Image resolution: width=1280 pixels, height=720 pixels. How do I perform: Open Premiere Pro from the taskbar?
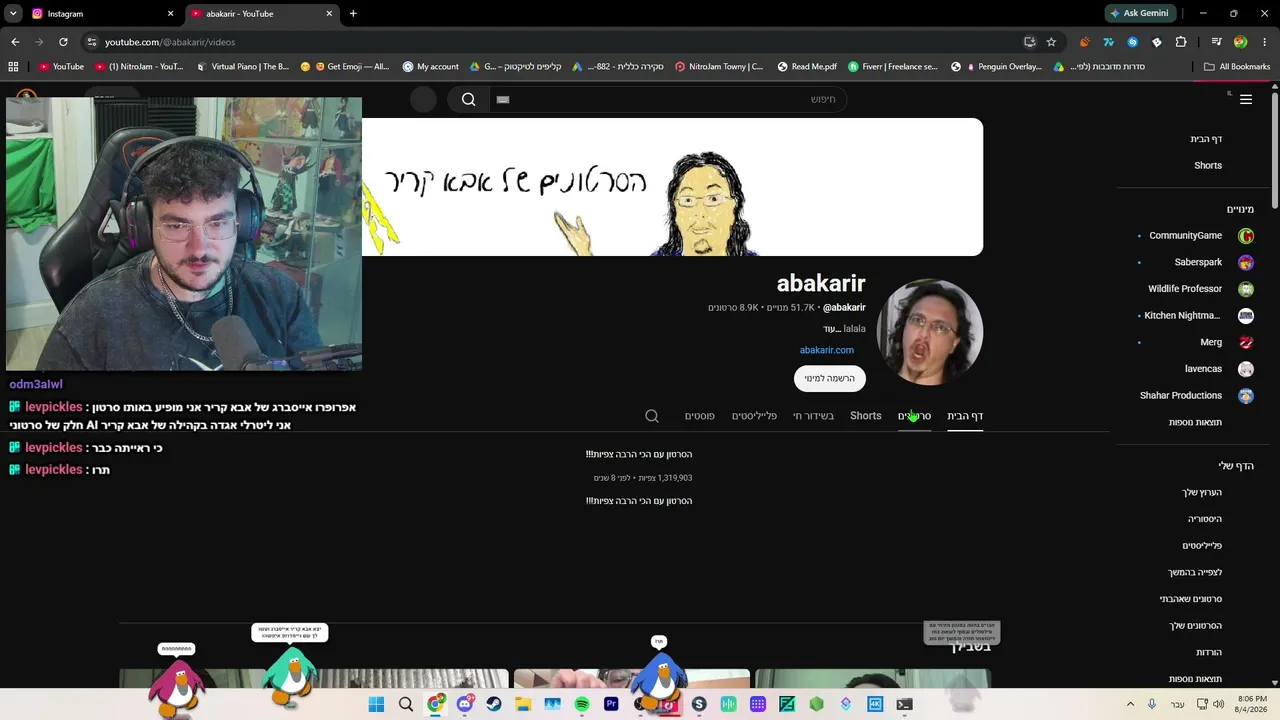[x=611, y=704]
